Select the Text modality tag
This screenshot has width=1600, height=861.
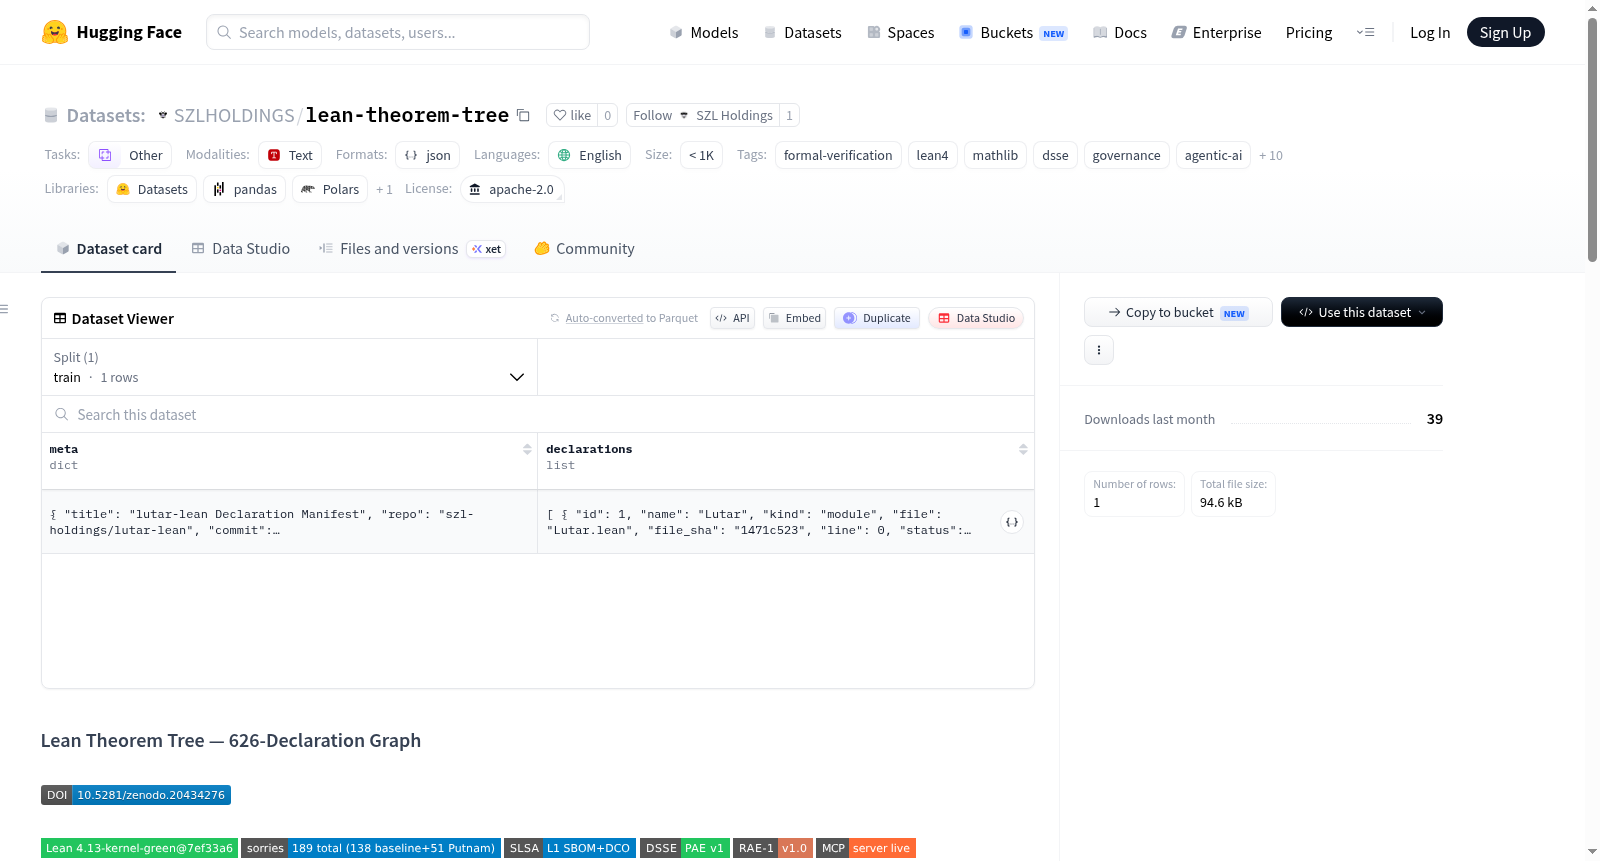pyautogui.click(x=290, y=155)
